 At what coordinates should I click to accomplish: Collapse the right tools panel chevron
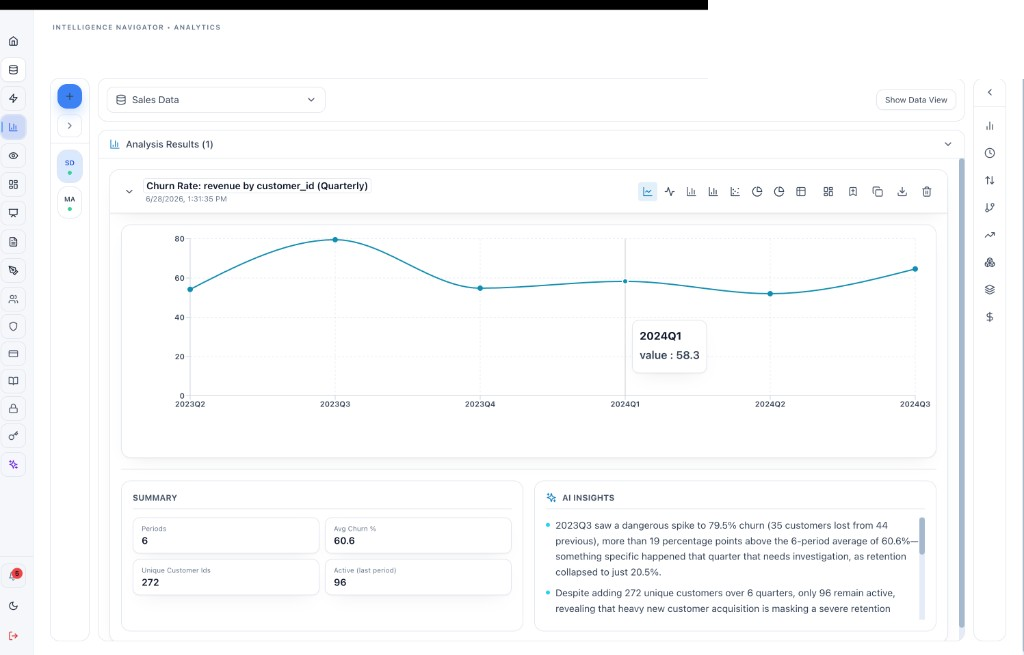pyautogui.click(x=990, y=93)
